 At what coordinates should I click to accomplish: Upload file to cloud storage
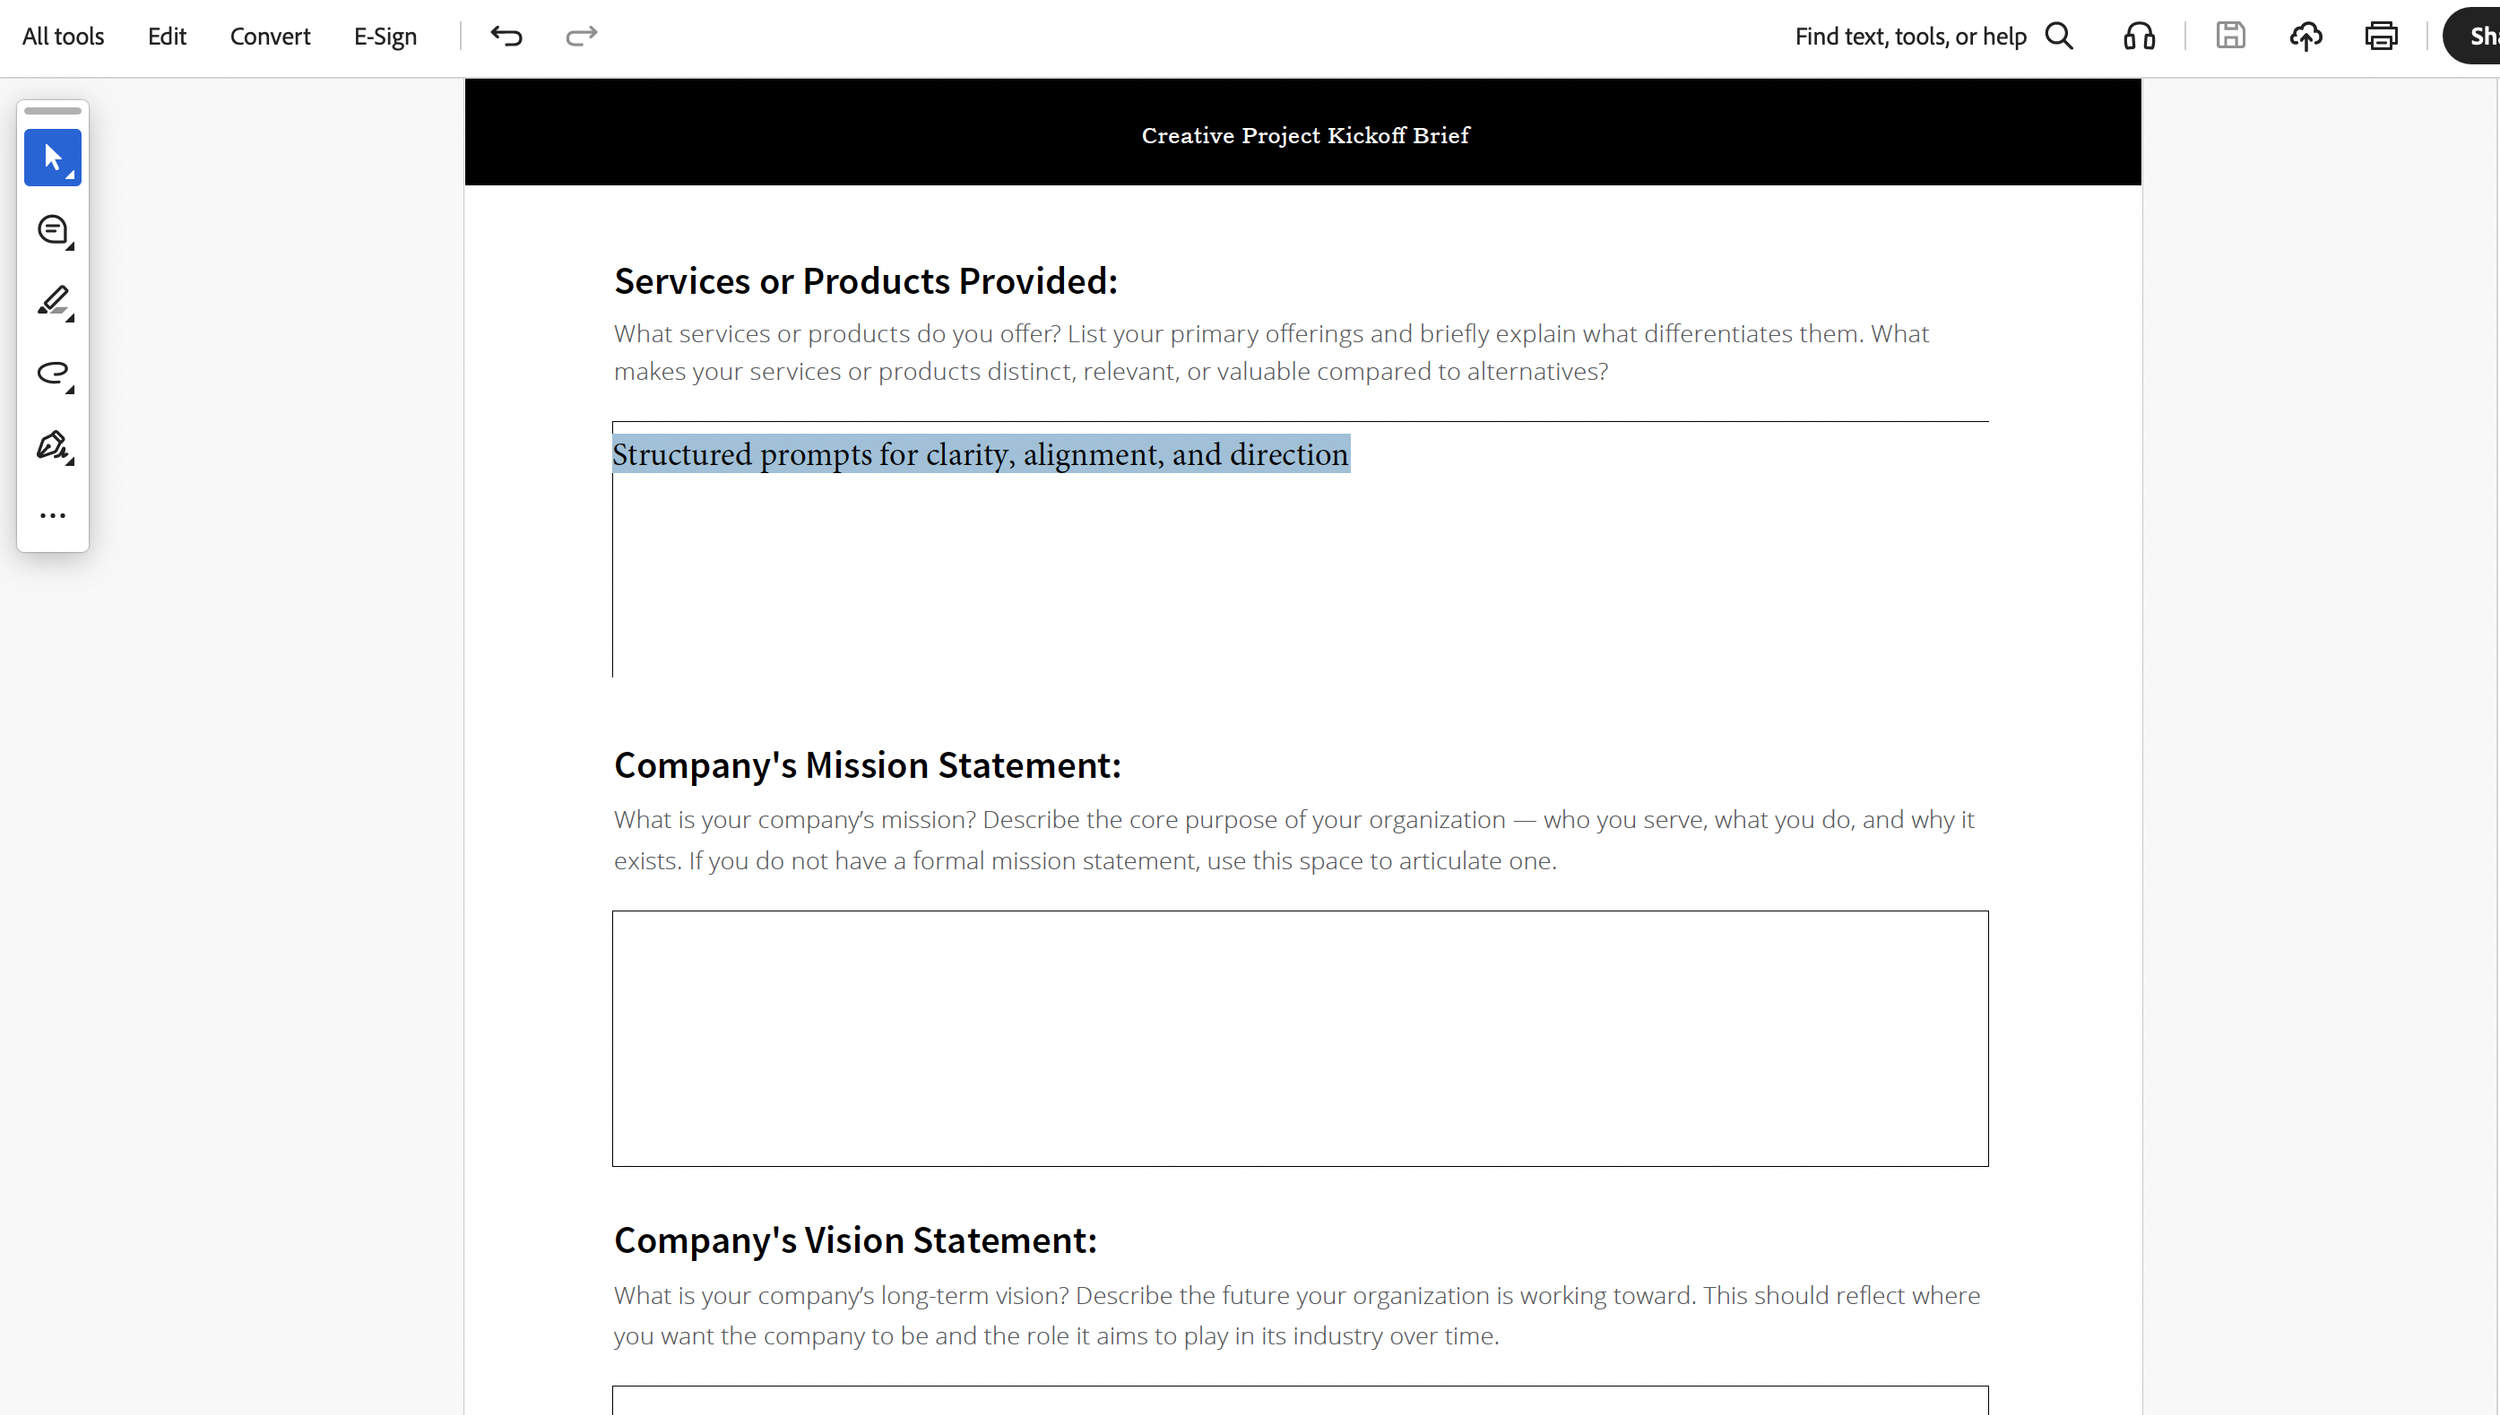(2306, 37)
